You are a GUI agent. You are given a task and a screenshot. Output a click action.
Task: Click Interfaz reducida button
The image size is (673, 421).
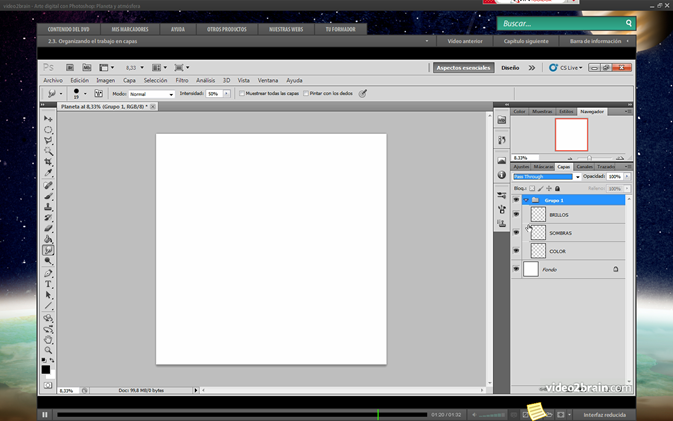604,415
